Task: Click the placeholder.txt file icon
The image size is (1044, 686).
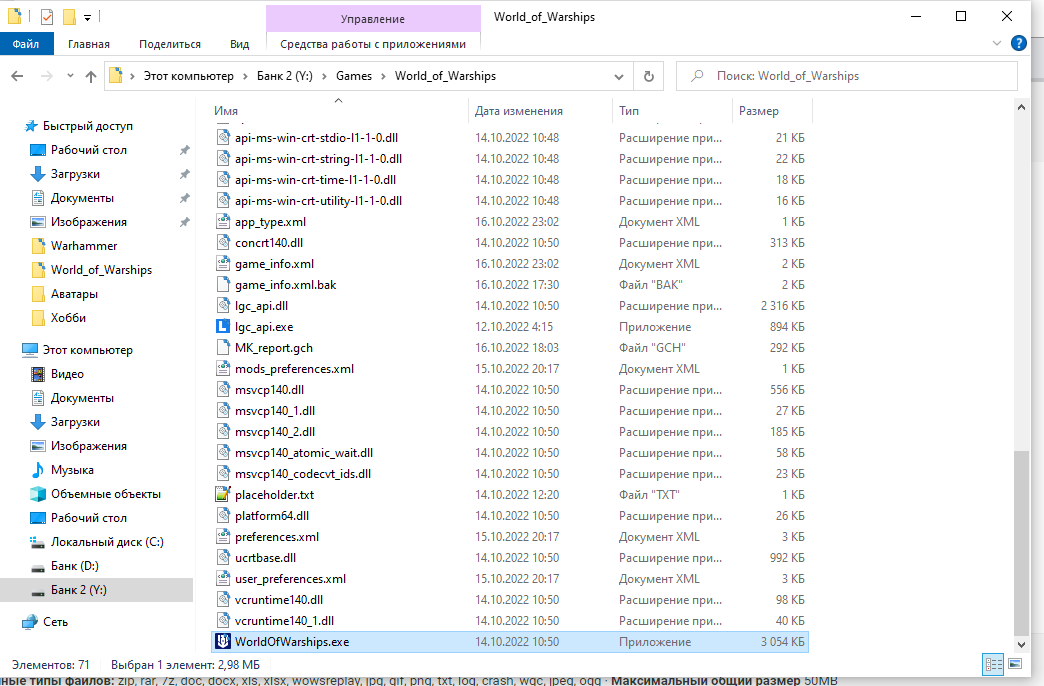Action: [x=222, y=495]
